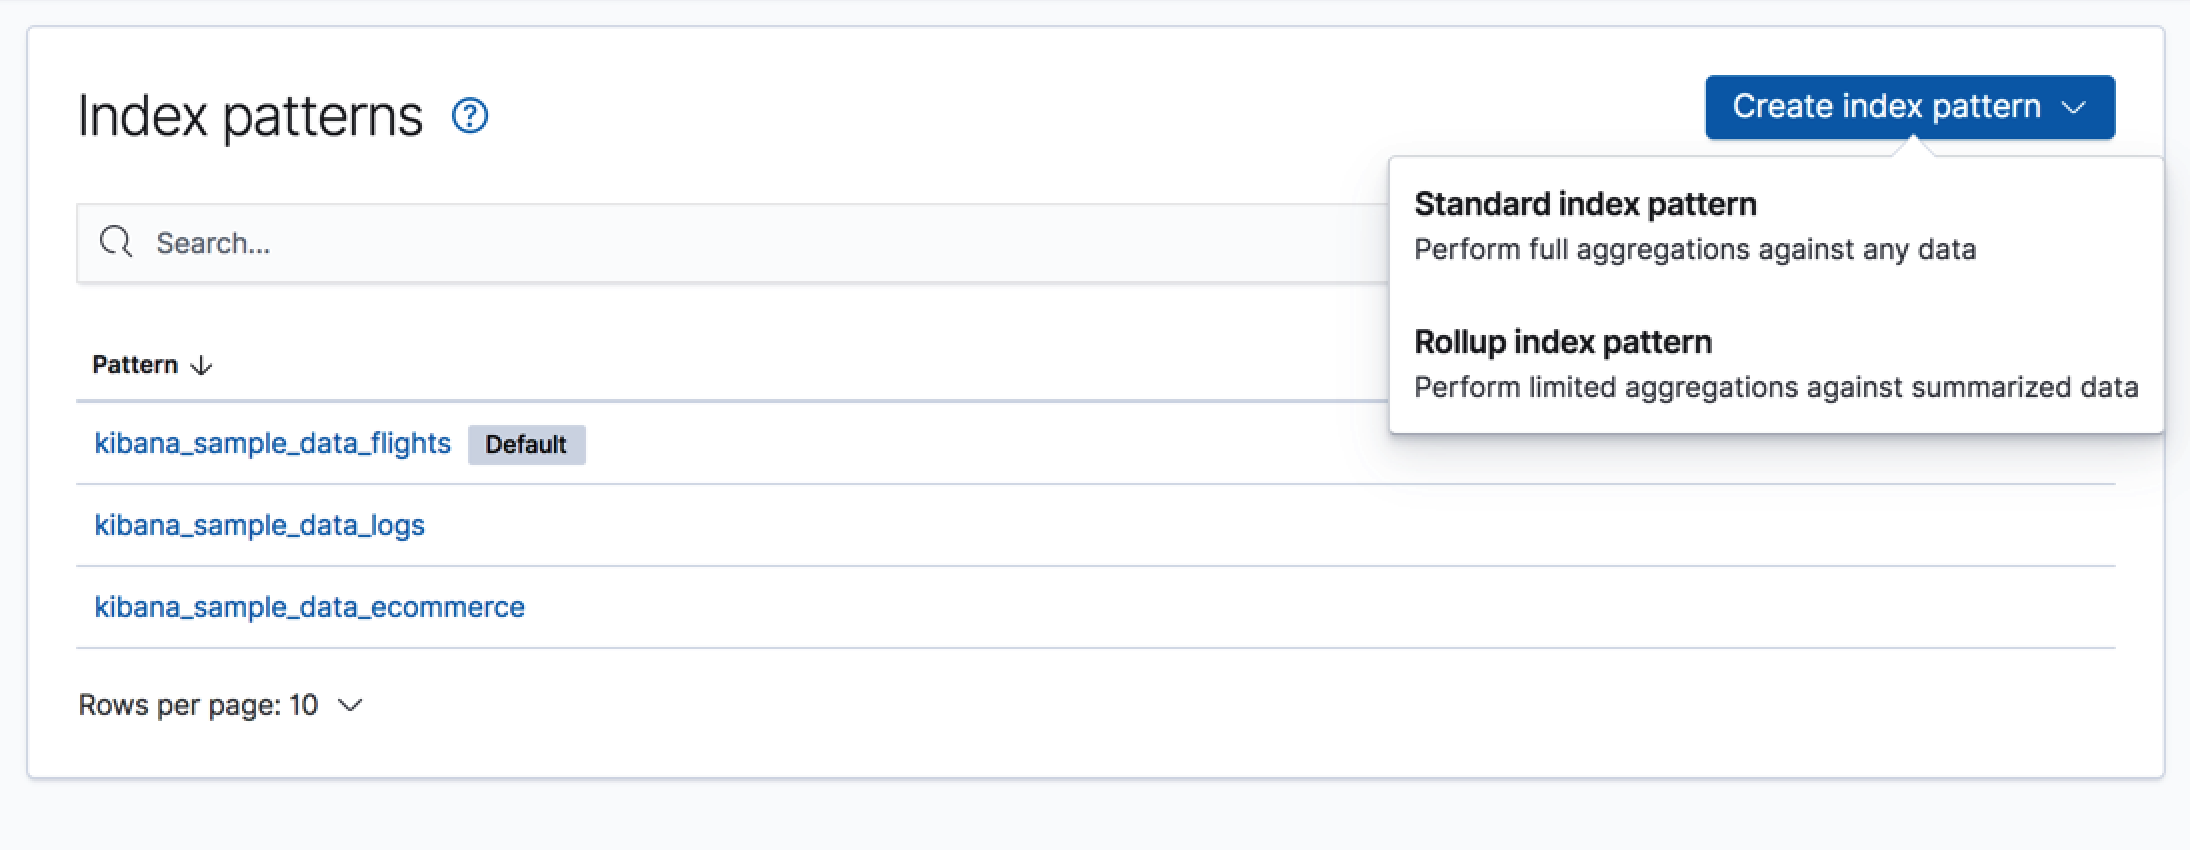Viewport: 2190px width, 850px height.
Task: Open the Rows per page: 10 selector
Action: coord(198,705)
